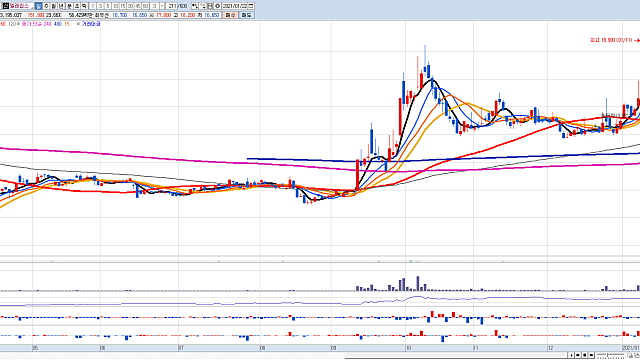Click the 480 moving average legend label
This screenshot has height=360, width=640.
[x=58, y=24]
